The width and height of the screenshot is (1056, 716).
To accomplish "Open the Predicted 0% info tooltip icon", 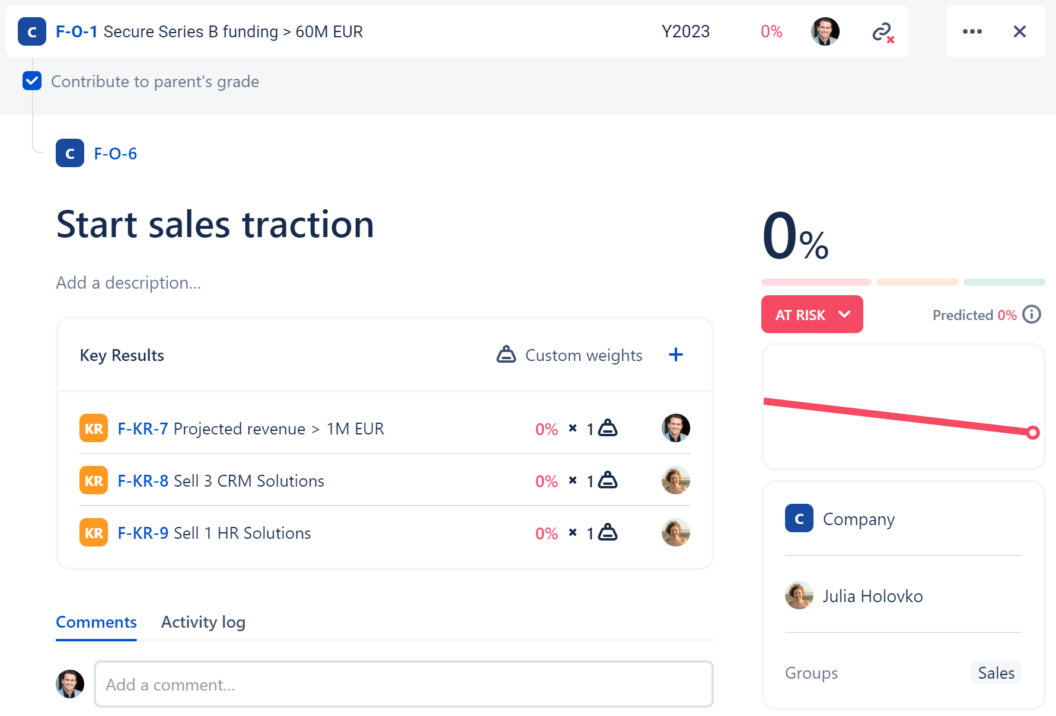I will [x=1031, y=314].
